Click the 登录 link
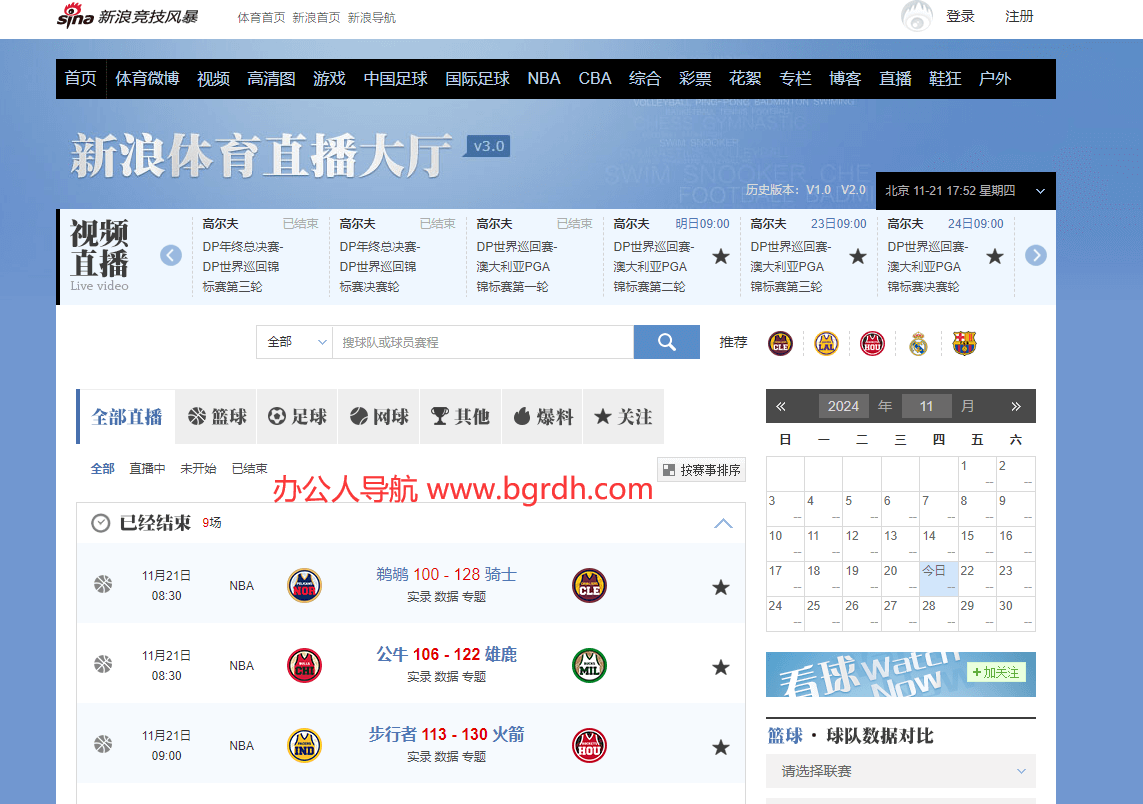Image resolution: width=1143 pixels, height=804 pixels. pos(960,16)
